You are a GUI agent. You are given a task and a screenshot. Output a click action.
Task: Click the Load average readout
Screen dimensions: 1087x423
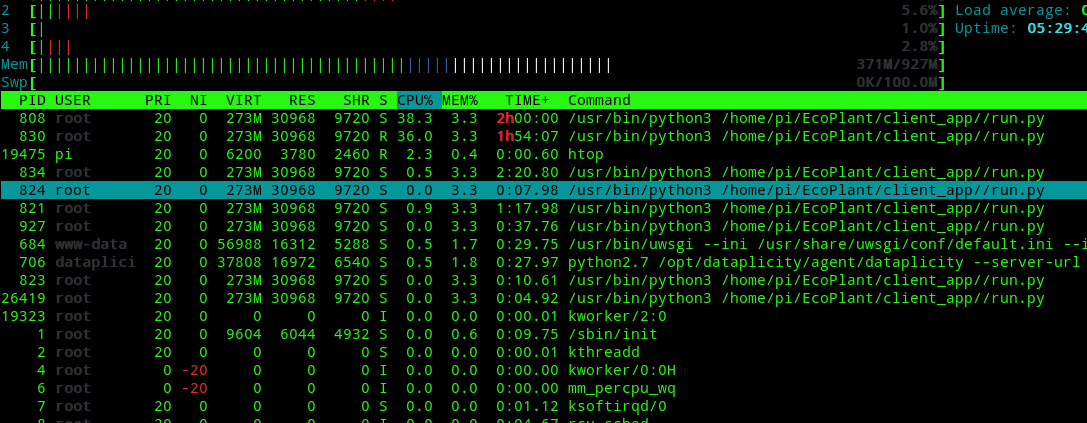click(x=1020, y=10)
